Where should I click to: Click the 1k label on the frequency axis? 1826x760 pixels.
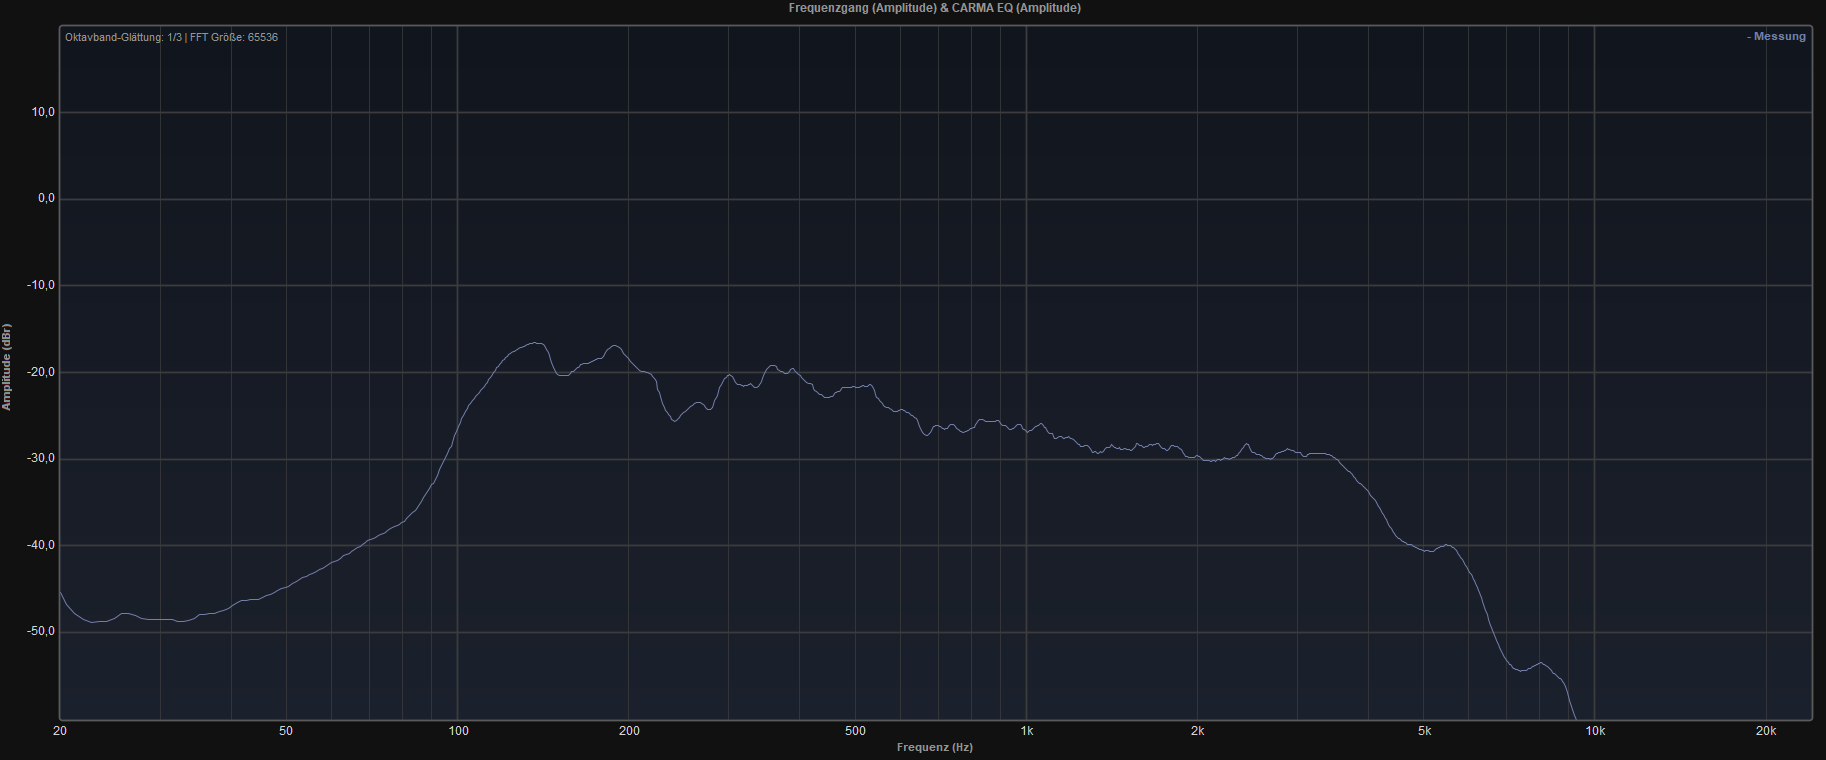[x=1027, y=731]
